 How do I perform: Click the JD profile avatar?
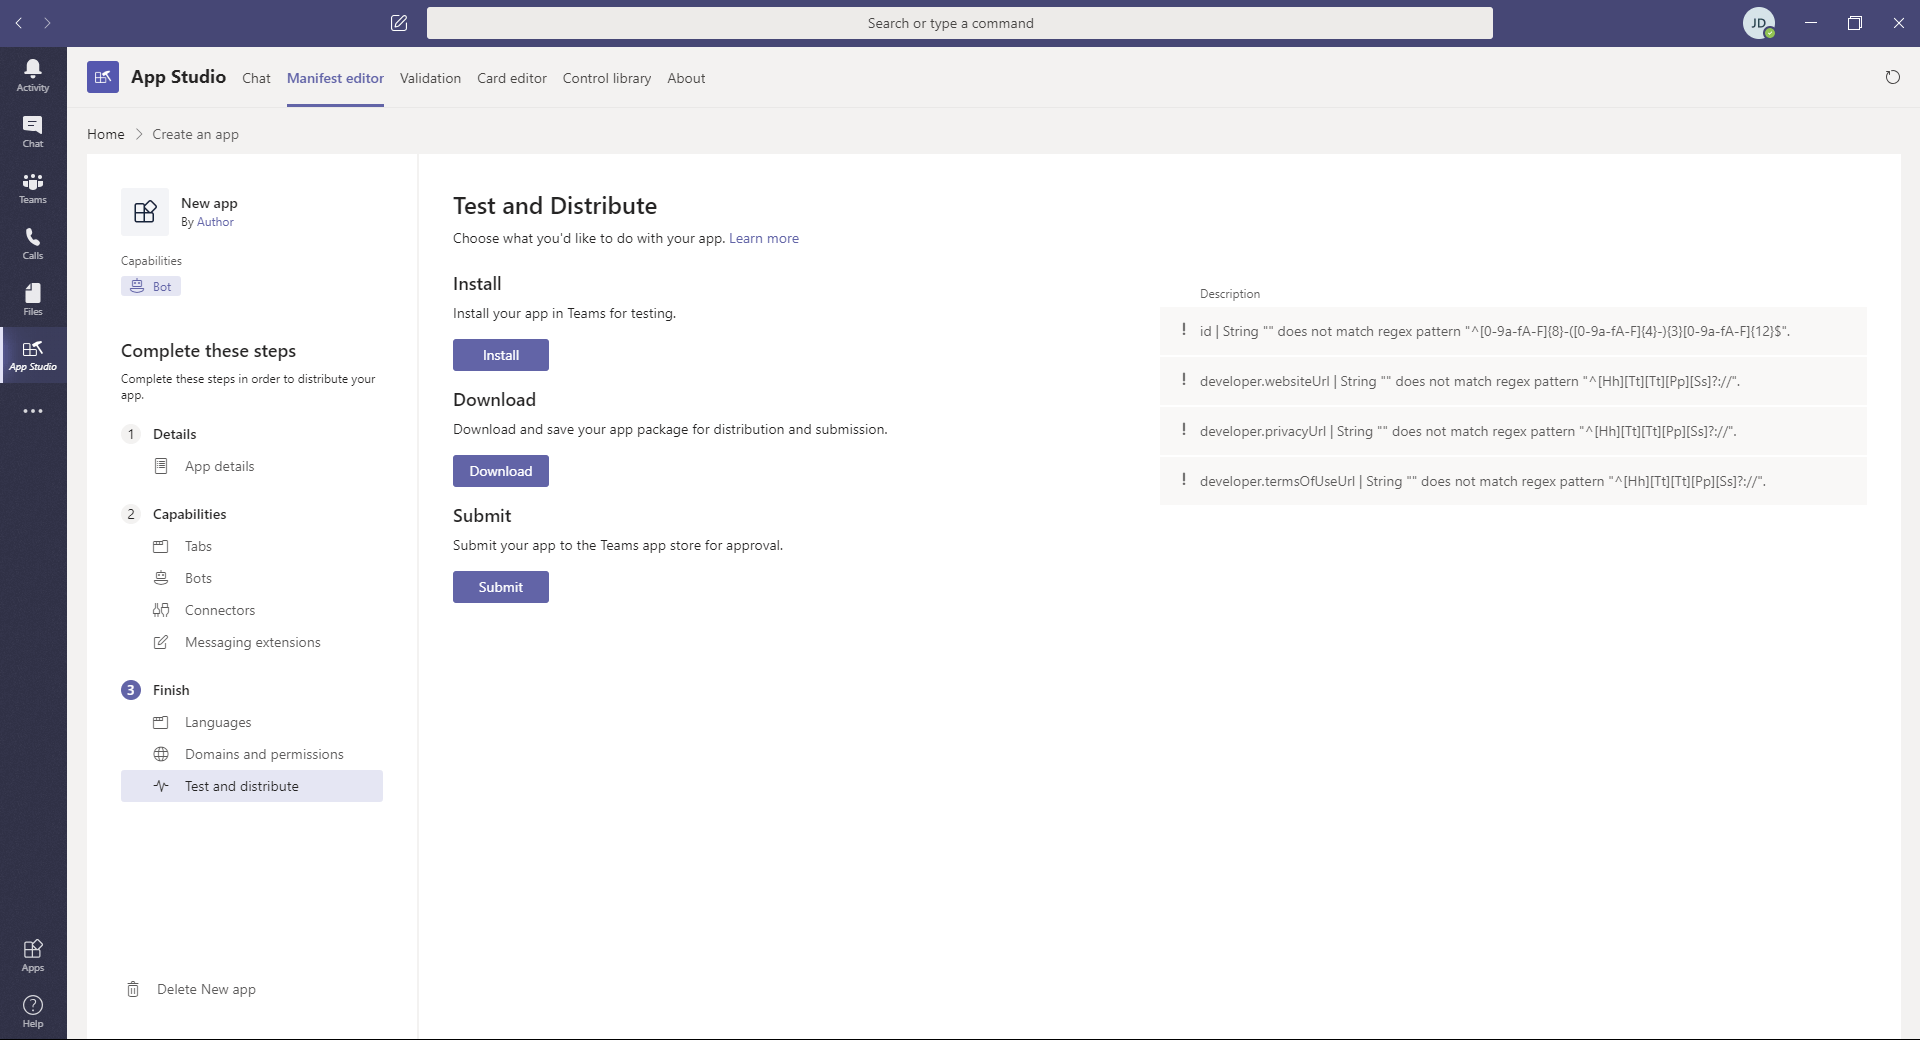[1758, 23]
